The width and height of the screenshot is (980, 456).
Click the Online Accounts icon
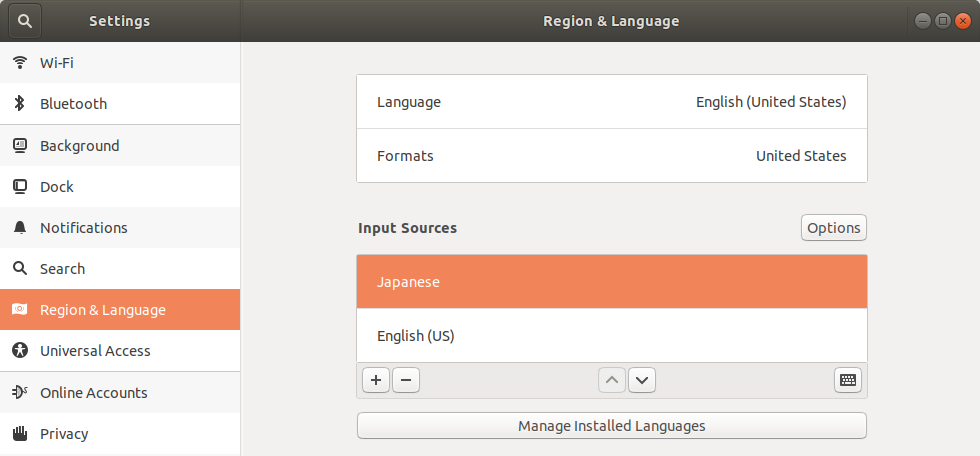pos(19,393)
